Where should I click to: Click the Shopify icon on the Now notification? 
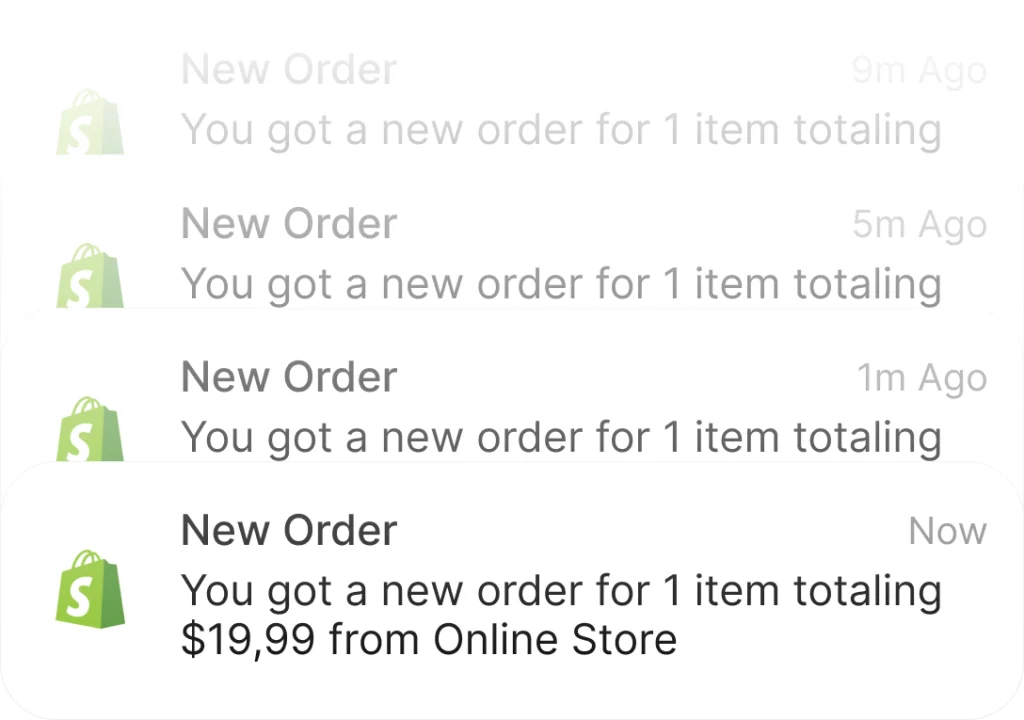(90, 589)
